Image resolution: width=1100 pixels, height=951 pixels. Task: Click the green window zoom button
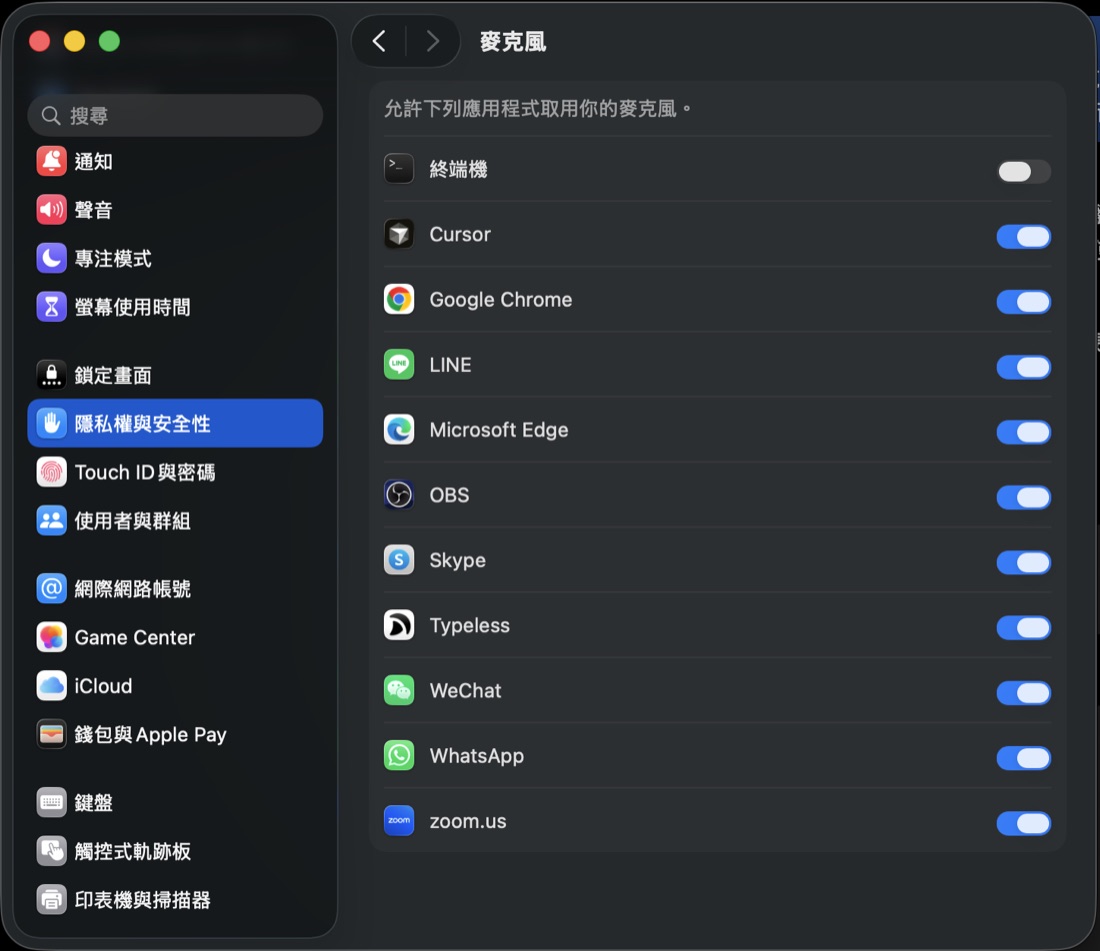tap(109, 41)
